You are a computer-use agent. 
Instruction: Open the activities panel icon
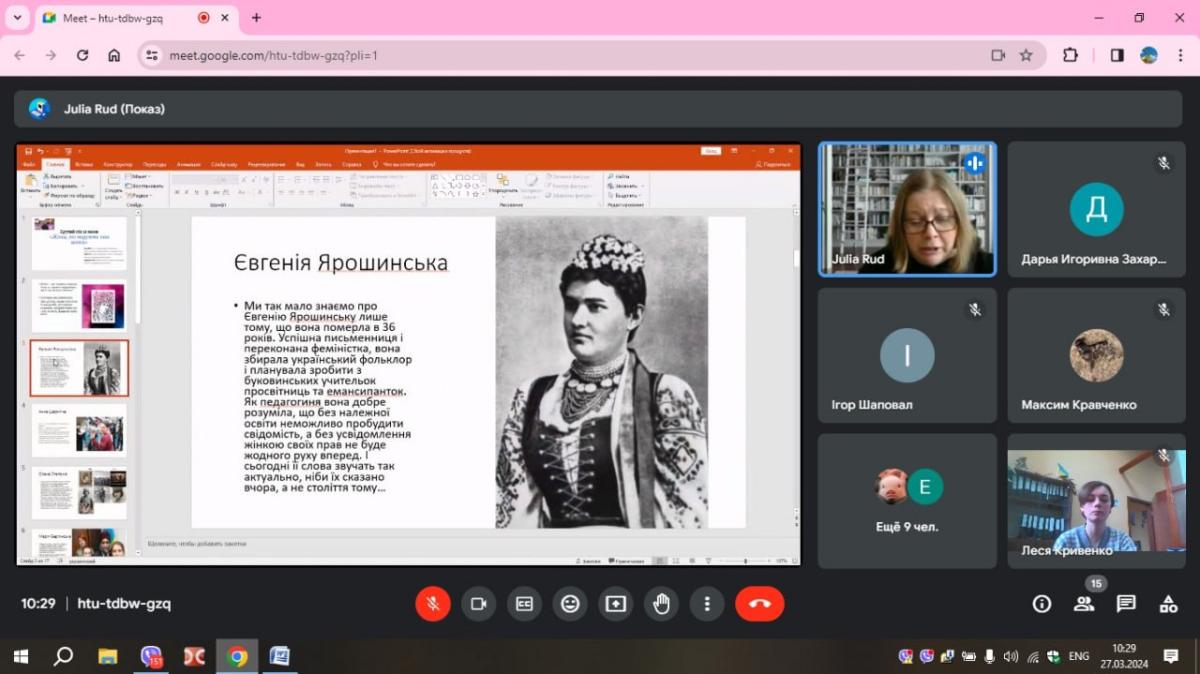1168,604
